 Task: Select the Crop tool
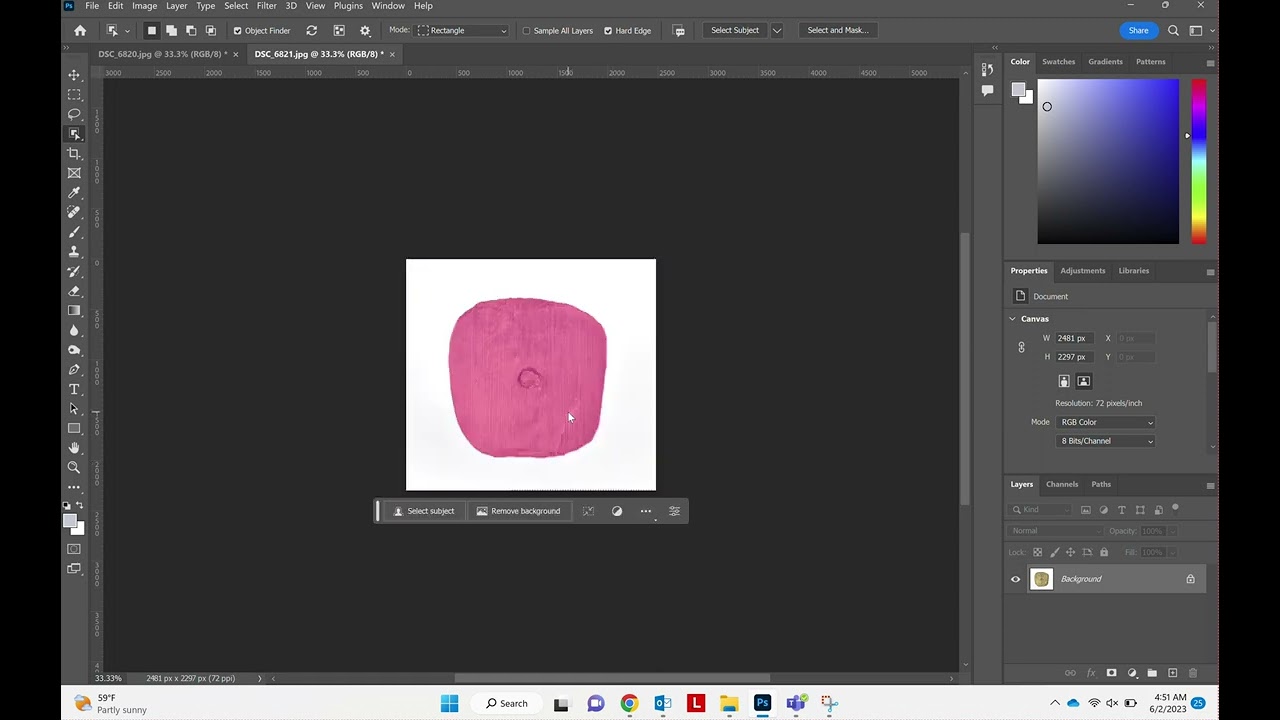pyautogui.click(x=74, y=153)
